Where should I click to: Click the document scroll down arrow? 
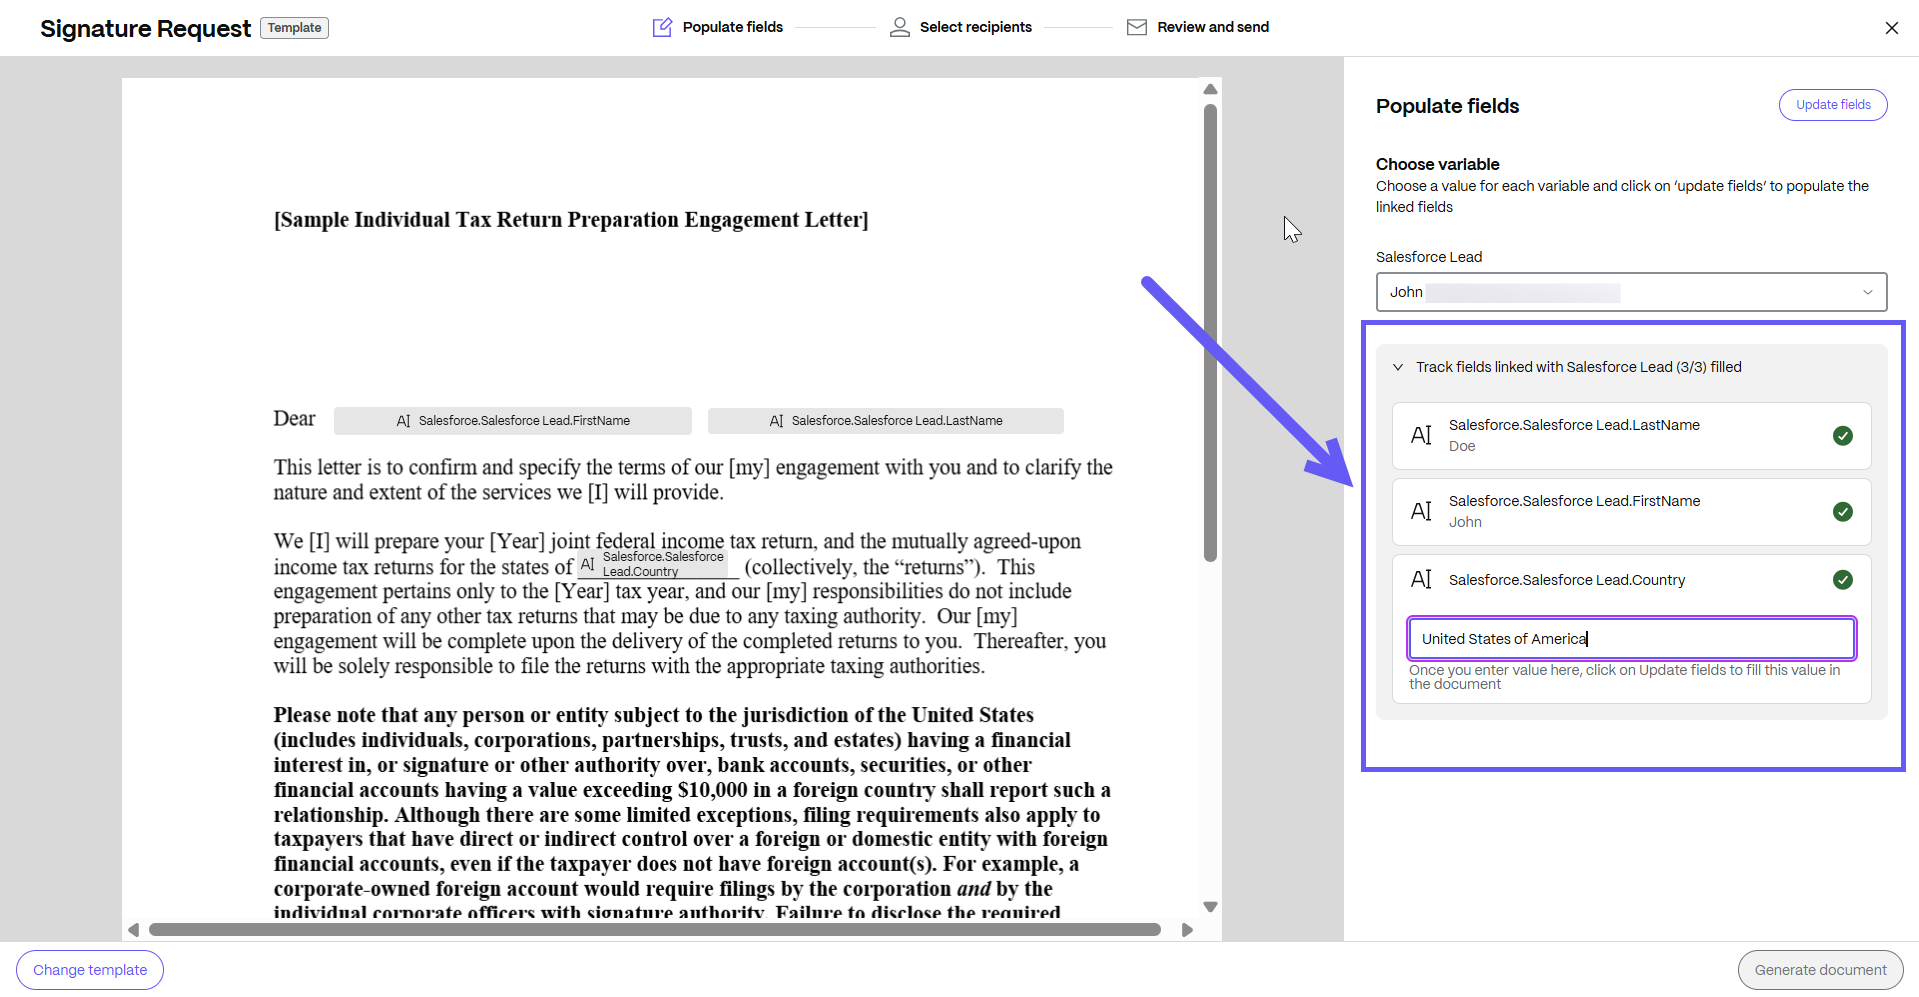(1210, 907)
